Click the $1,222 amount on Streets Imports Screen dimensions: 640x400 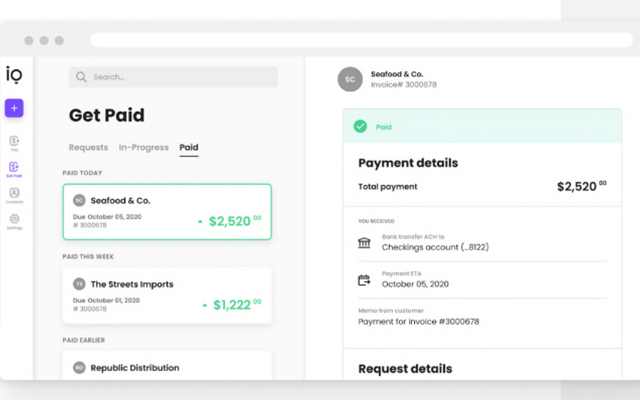(237, 304)
